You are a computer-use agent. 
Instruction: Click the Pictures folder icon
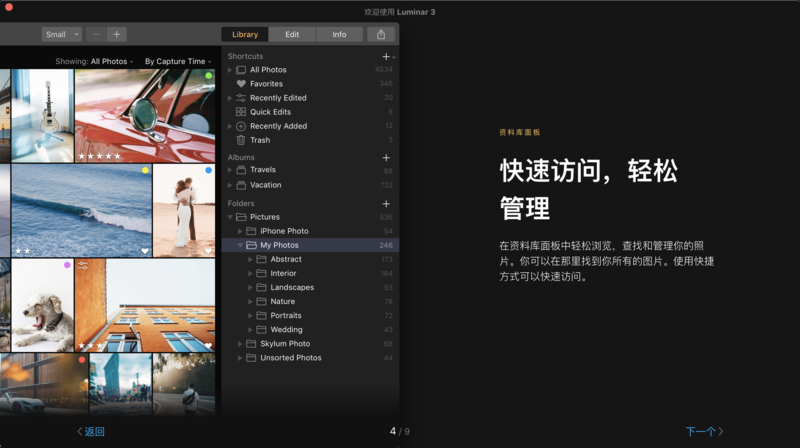click(x=241, y=217)
